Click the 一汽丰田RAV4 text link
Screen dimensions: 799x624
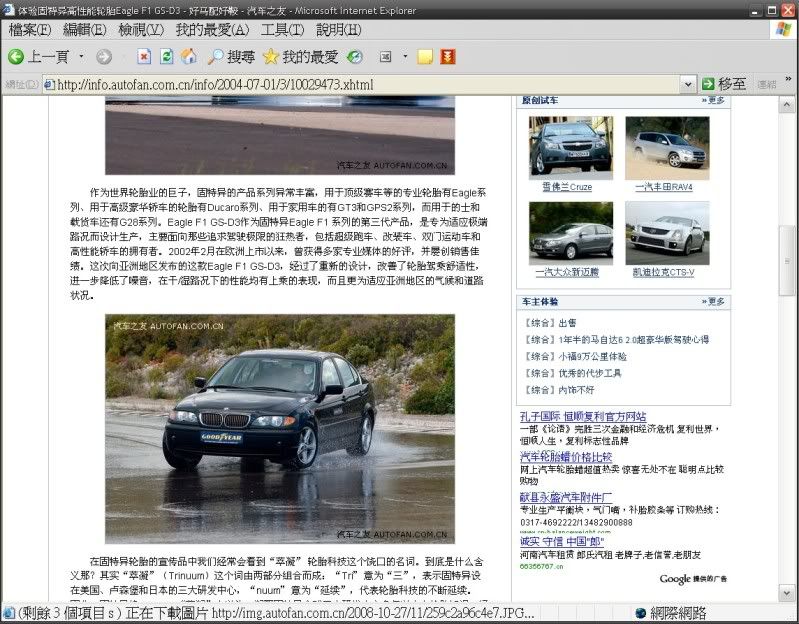664,187
